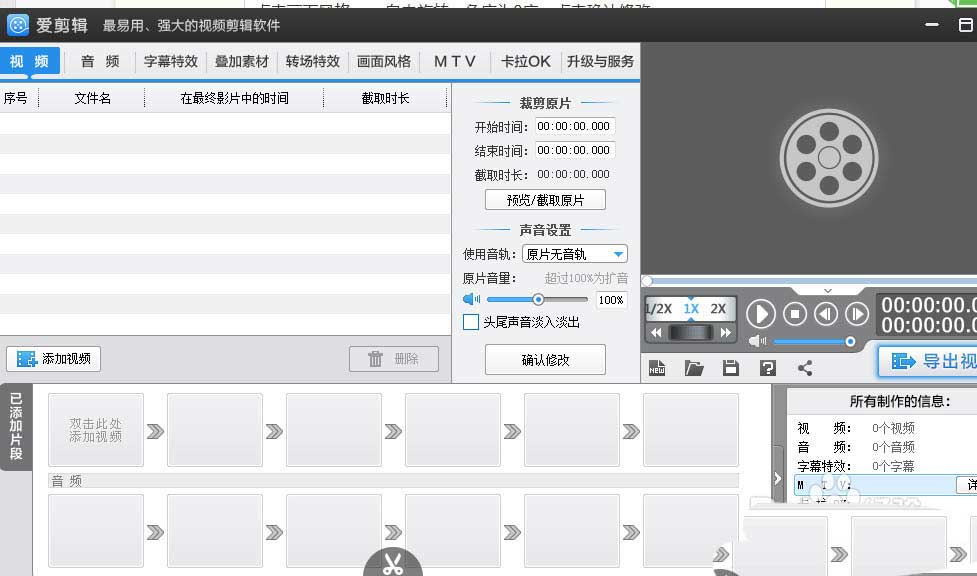Screen dimensions: 977x576
Task: Click the 0个音频 info text
Action: tap(894, 447)
